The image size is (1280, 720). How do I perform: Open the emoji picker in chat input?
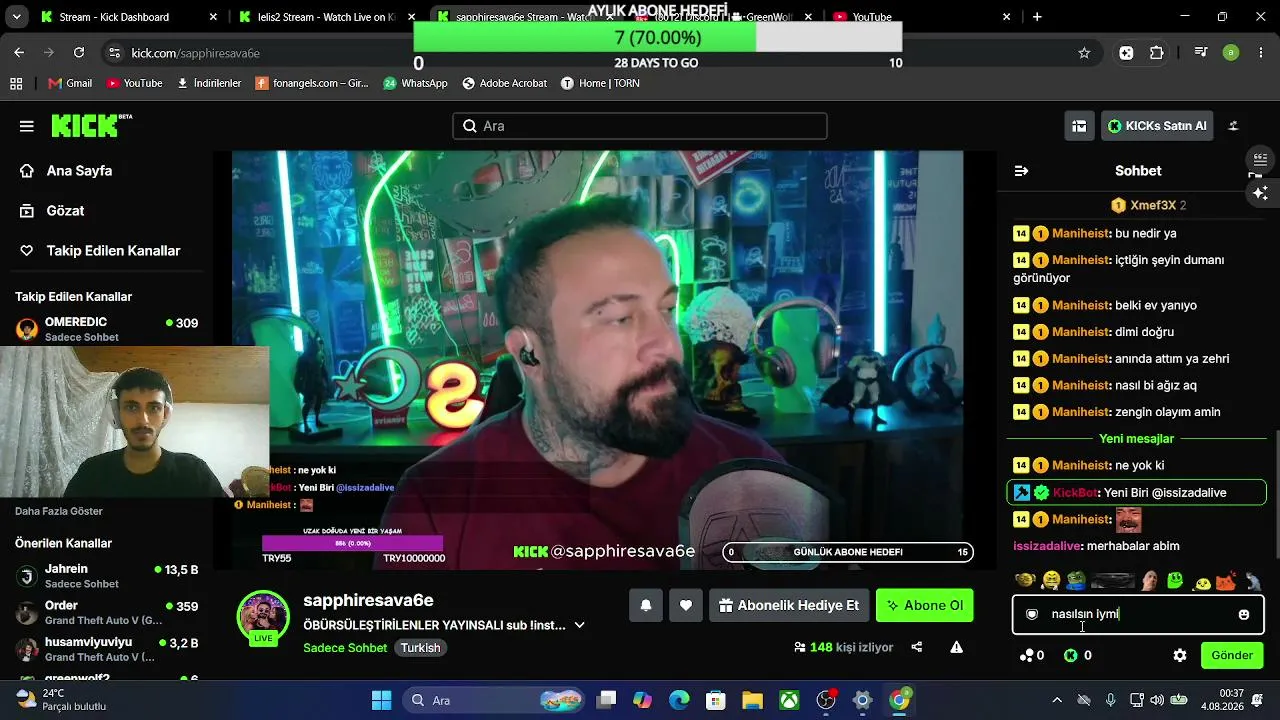pos(1244,614)
